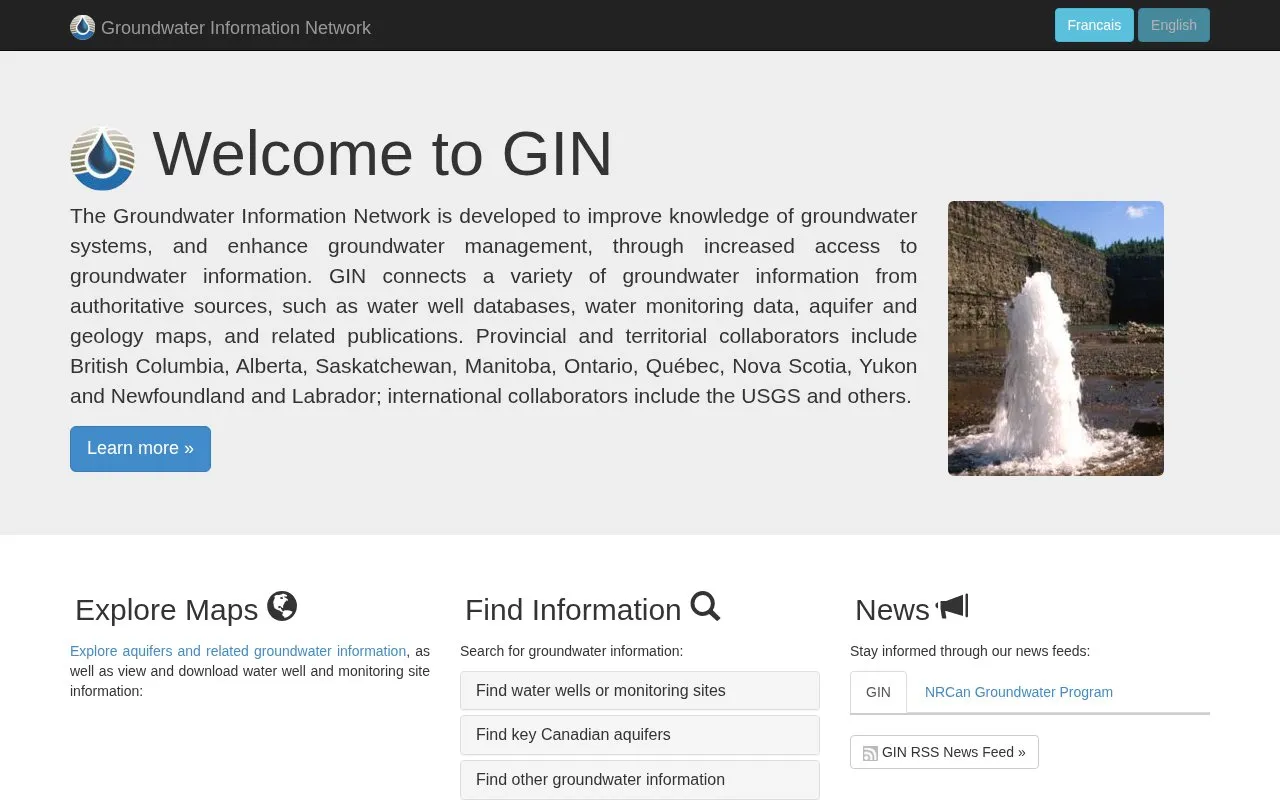Click the globe icon next to Explore Maps
This screenshot has height=800, width=1280.
tap(282, 606)
